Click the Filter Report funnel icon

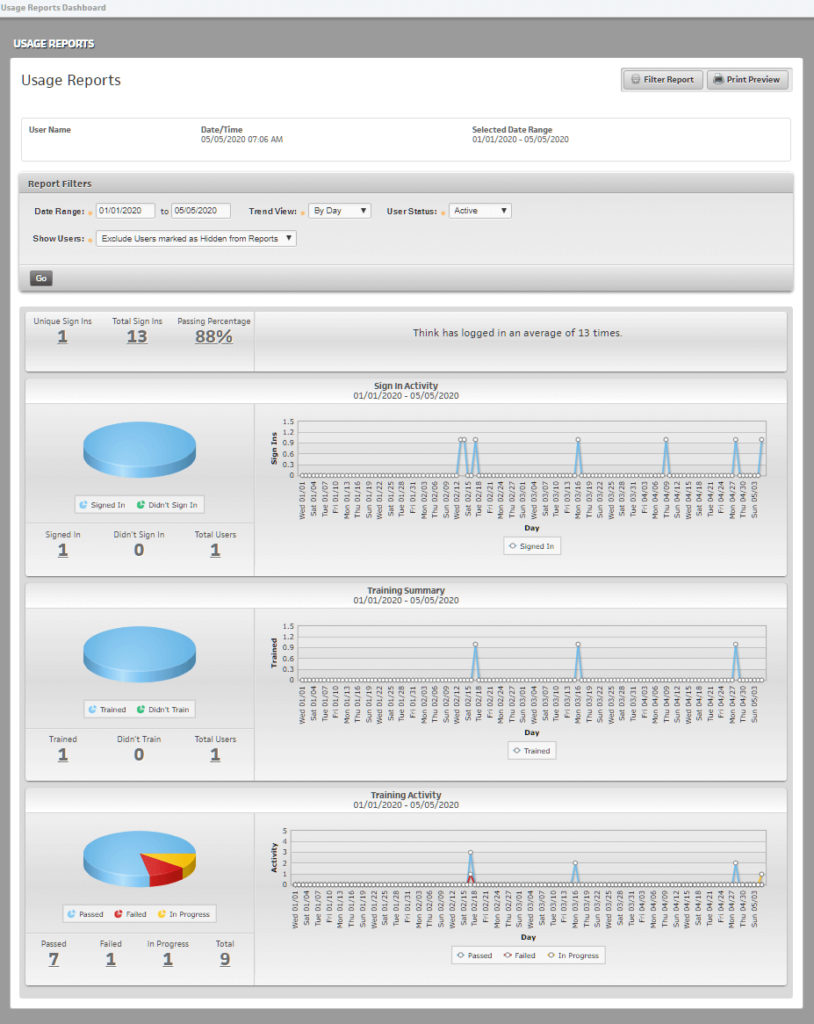click(634, 79)
